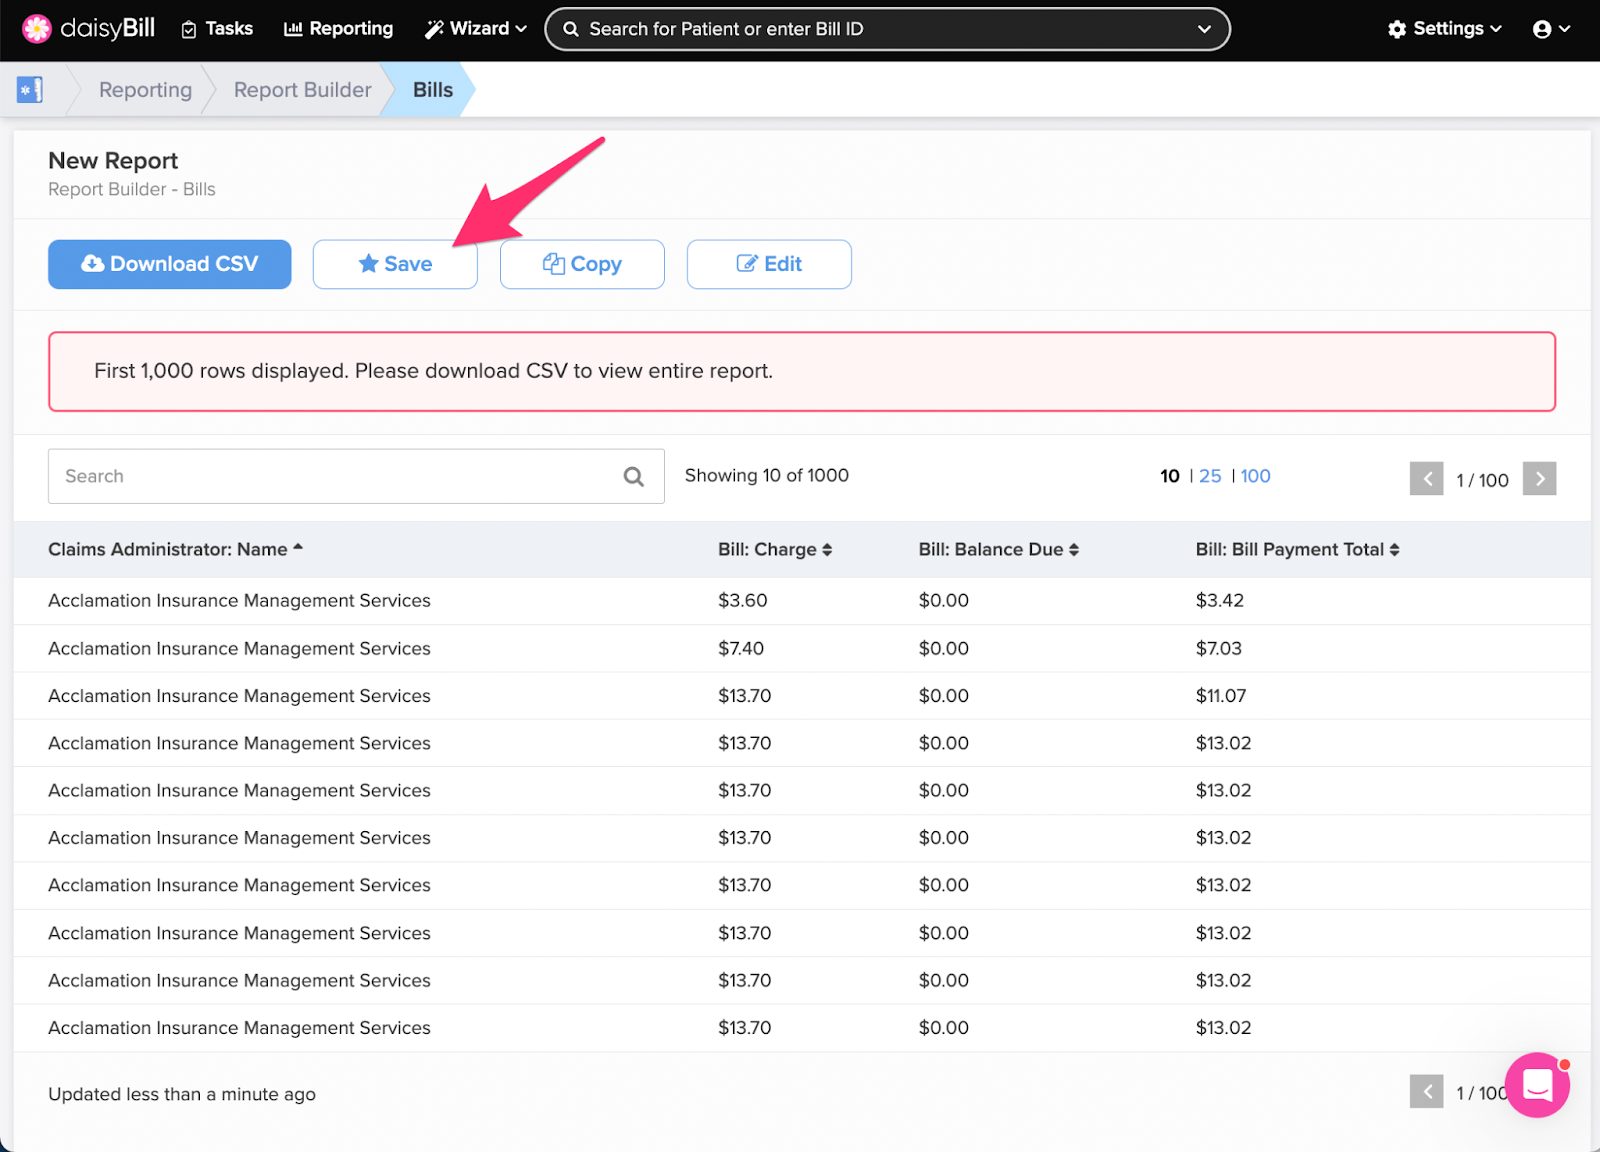Open the Reporting menu item
The width and height of the screenshot is (1600, 1152).
point(338,29)
